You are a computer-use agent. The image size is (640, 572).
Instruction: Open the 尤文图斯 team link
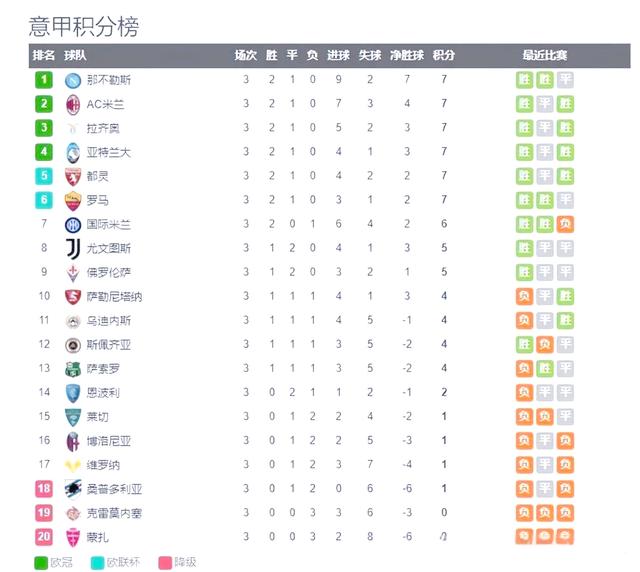pos(109,248)
